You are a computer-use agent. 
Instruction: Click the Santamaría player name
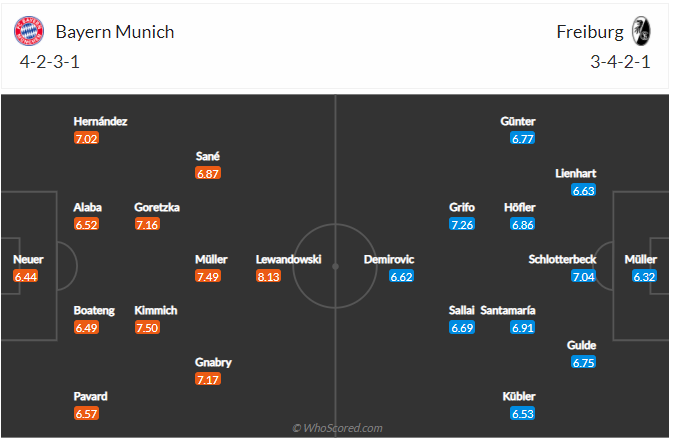pos(508,310)
